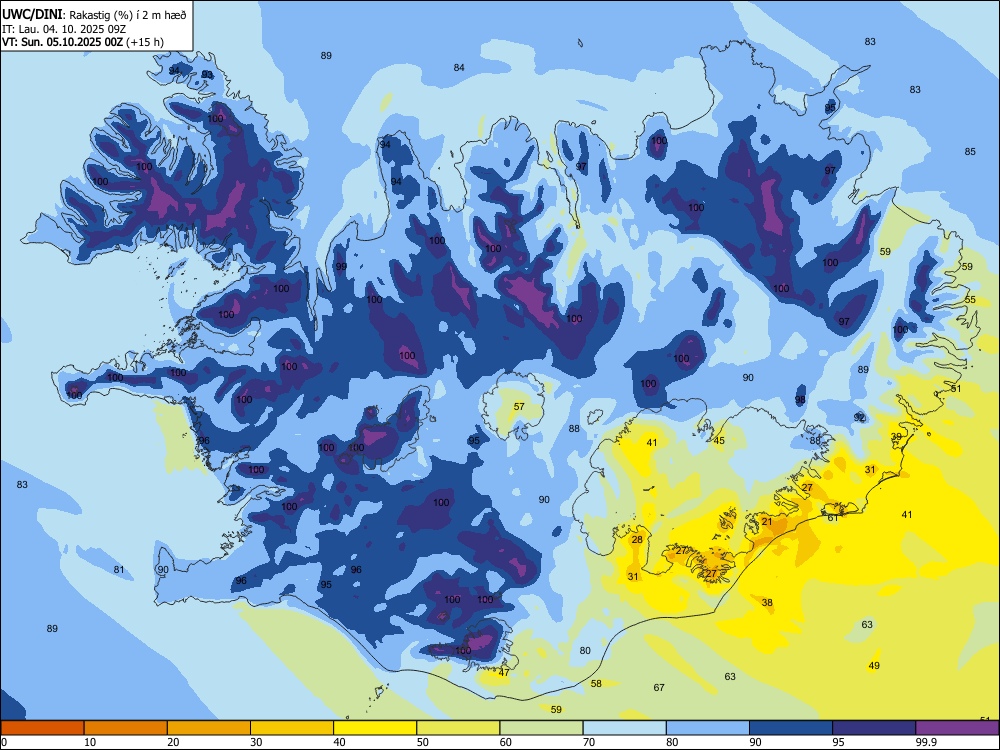
Task: Select the orange 10–20 legend color block
Action: (x=126, y=728)
